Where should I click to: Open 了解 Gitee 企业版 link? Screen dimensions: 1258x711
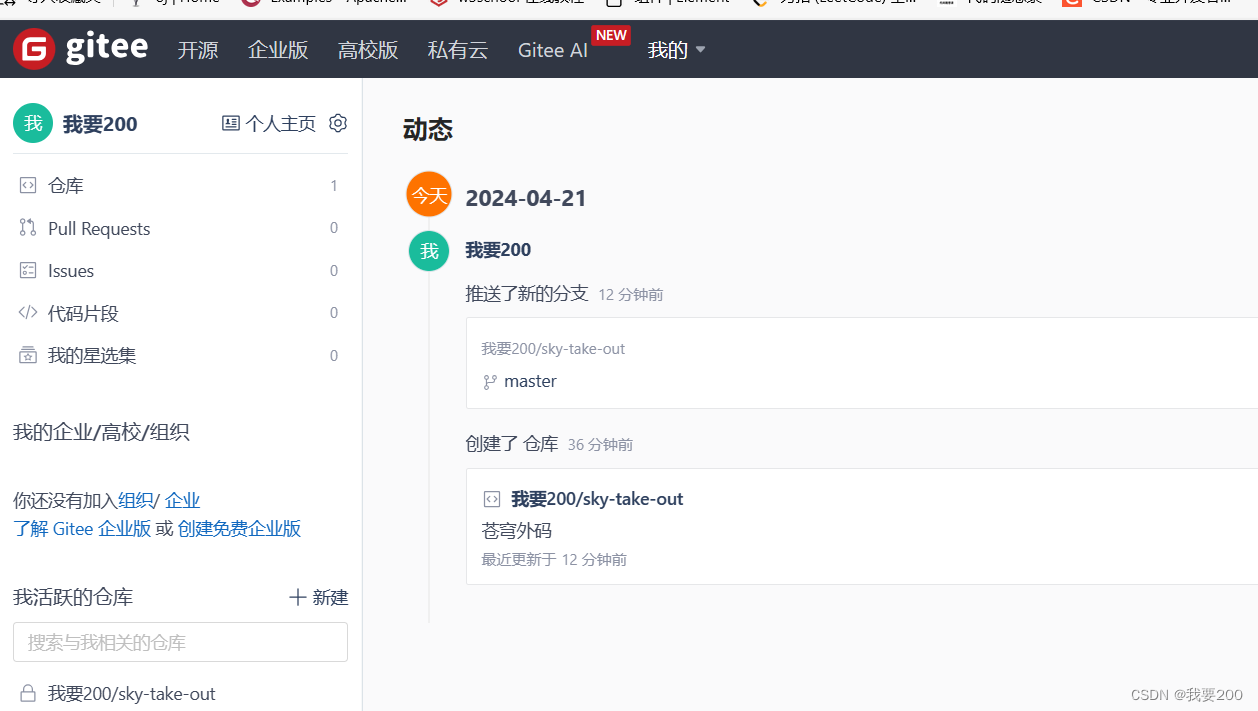[x=82, y=529]
